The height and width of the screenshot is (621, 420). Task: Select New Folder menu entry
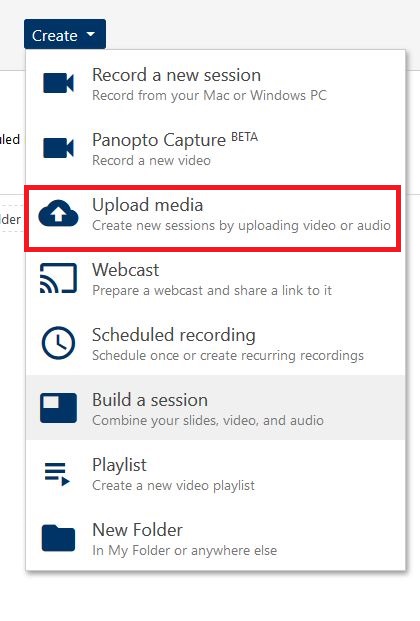click(216, 538)
